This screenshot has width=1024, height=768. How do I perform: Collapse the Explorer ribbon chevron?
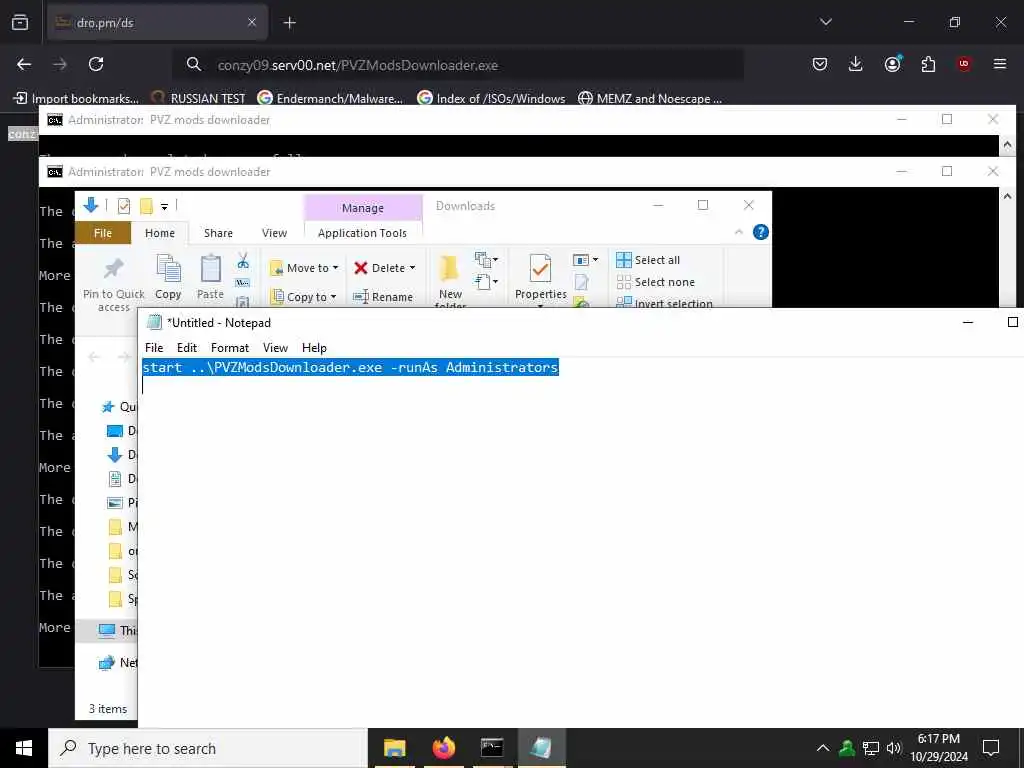click(739, 232)
